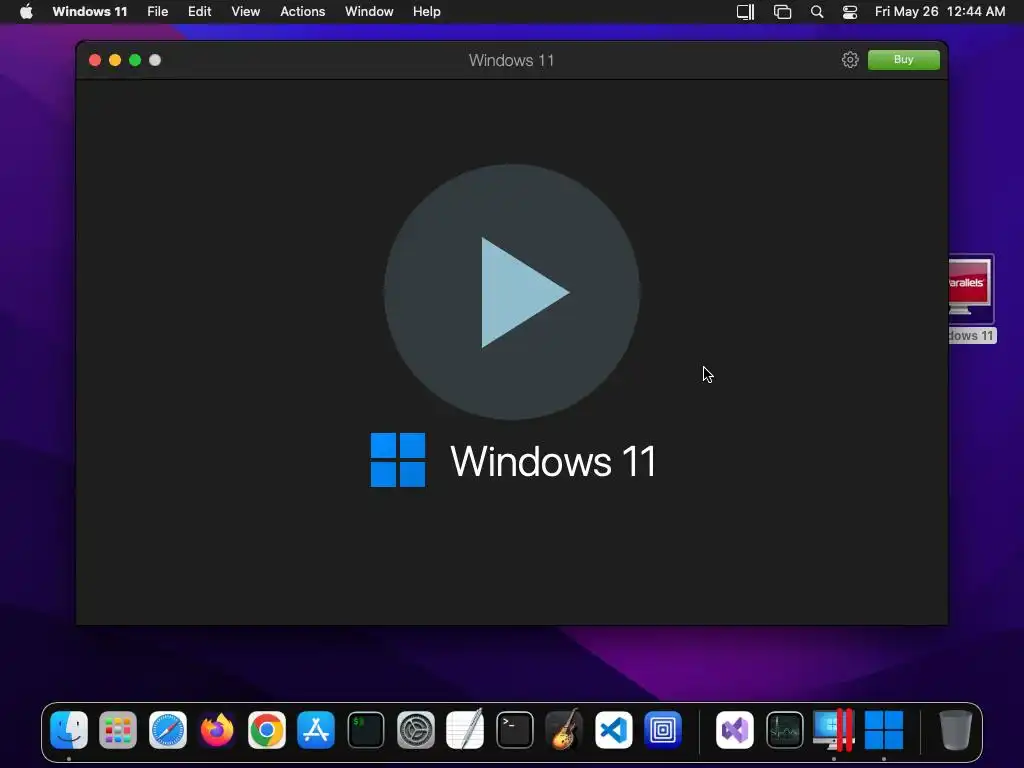
Task: Open Spotlight search in menu bar
Action: click(x=816, y=12)
